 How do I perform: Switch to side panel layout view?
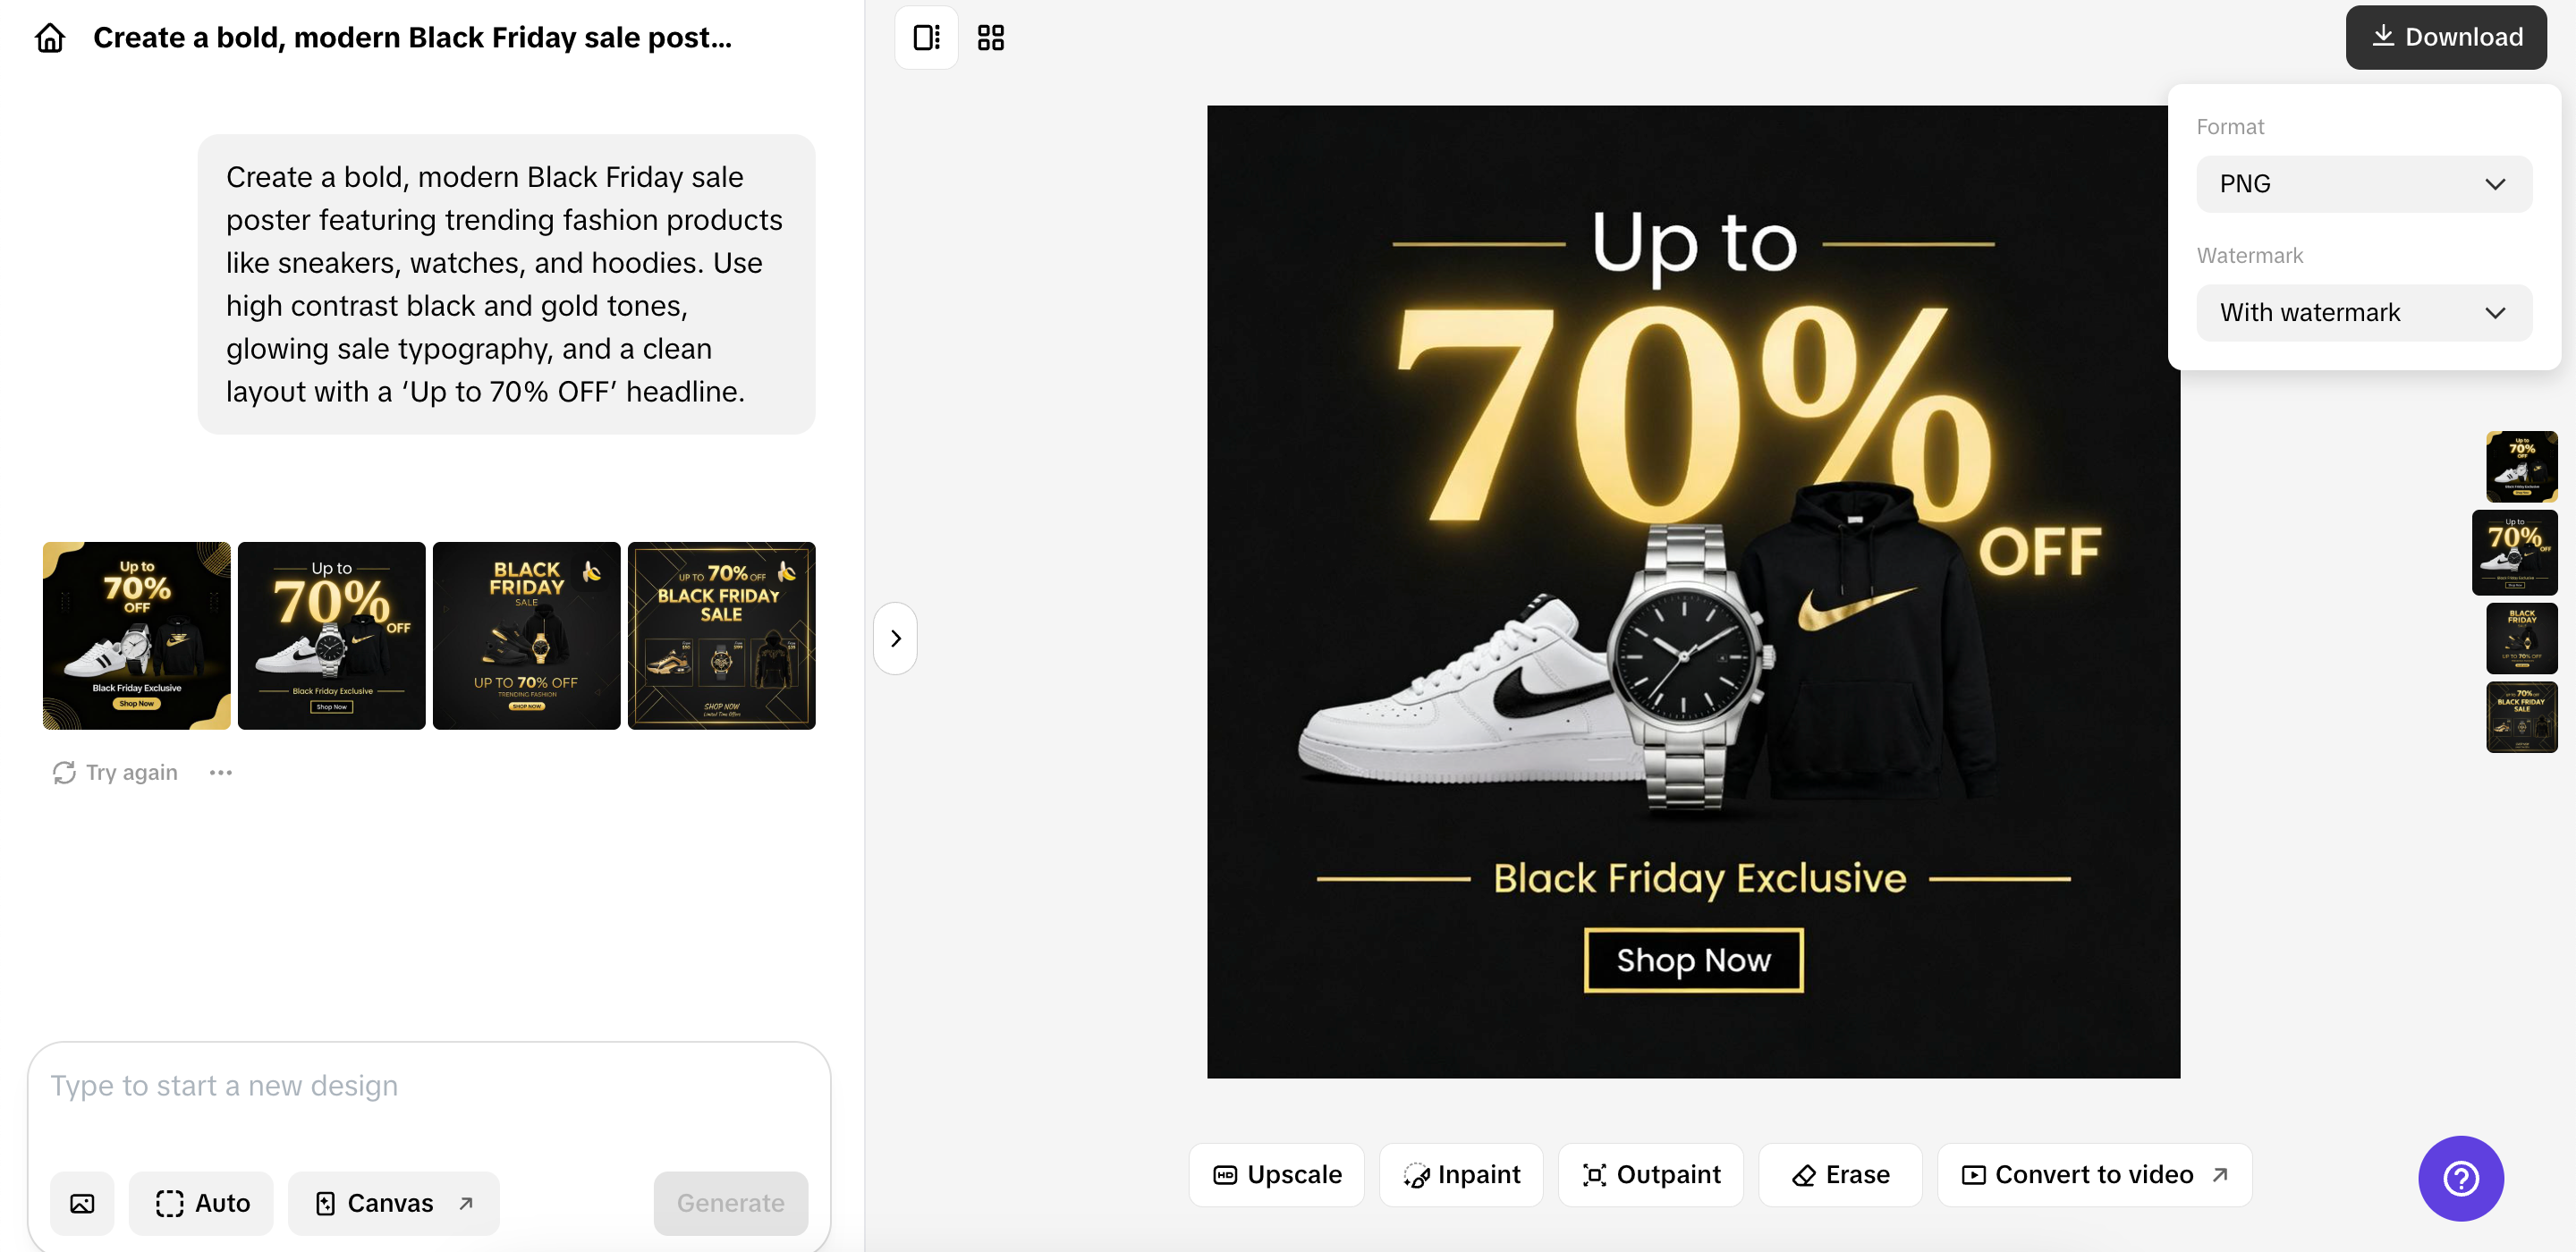click(x=926, y=38)
